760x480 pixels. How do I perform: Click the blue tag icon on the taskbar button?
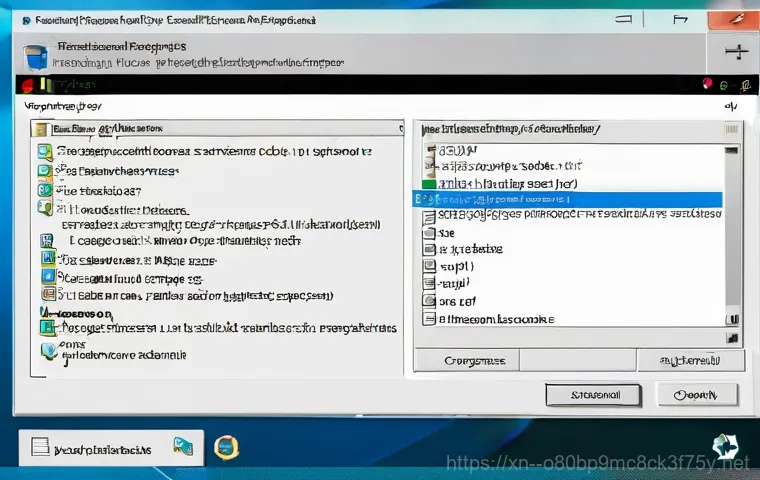[183, 446]
